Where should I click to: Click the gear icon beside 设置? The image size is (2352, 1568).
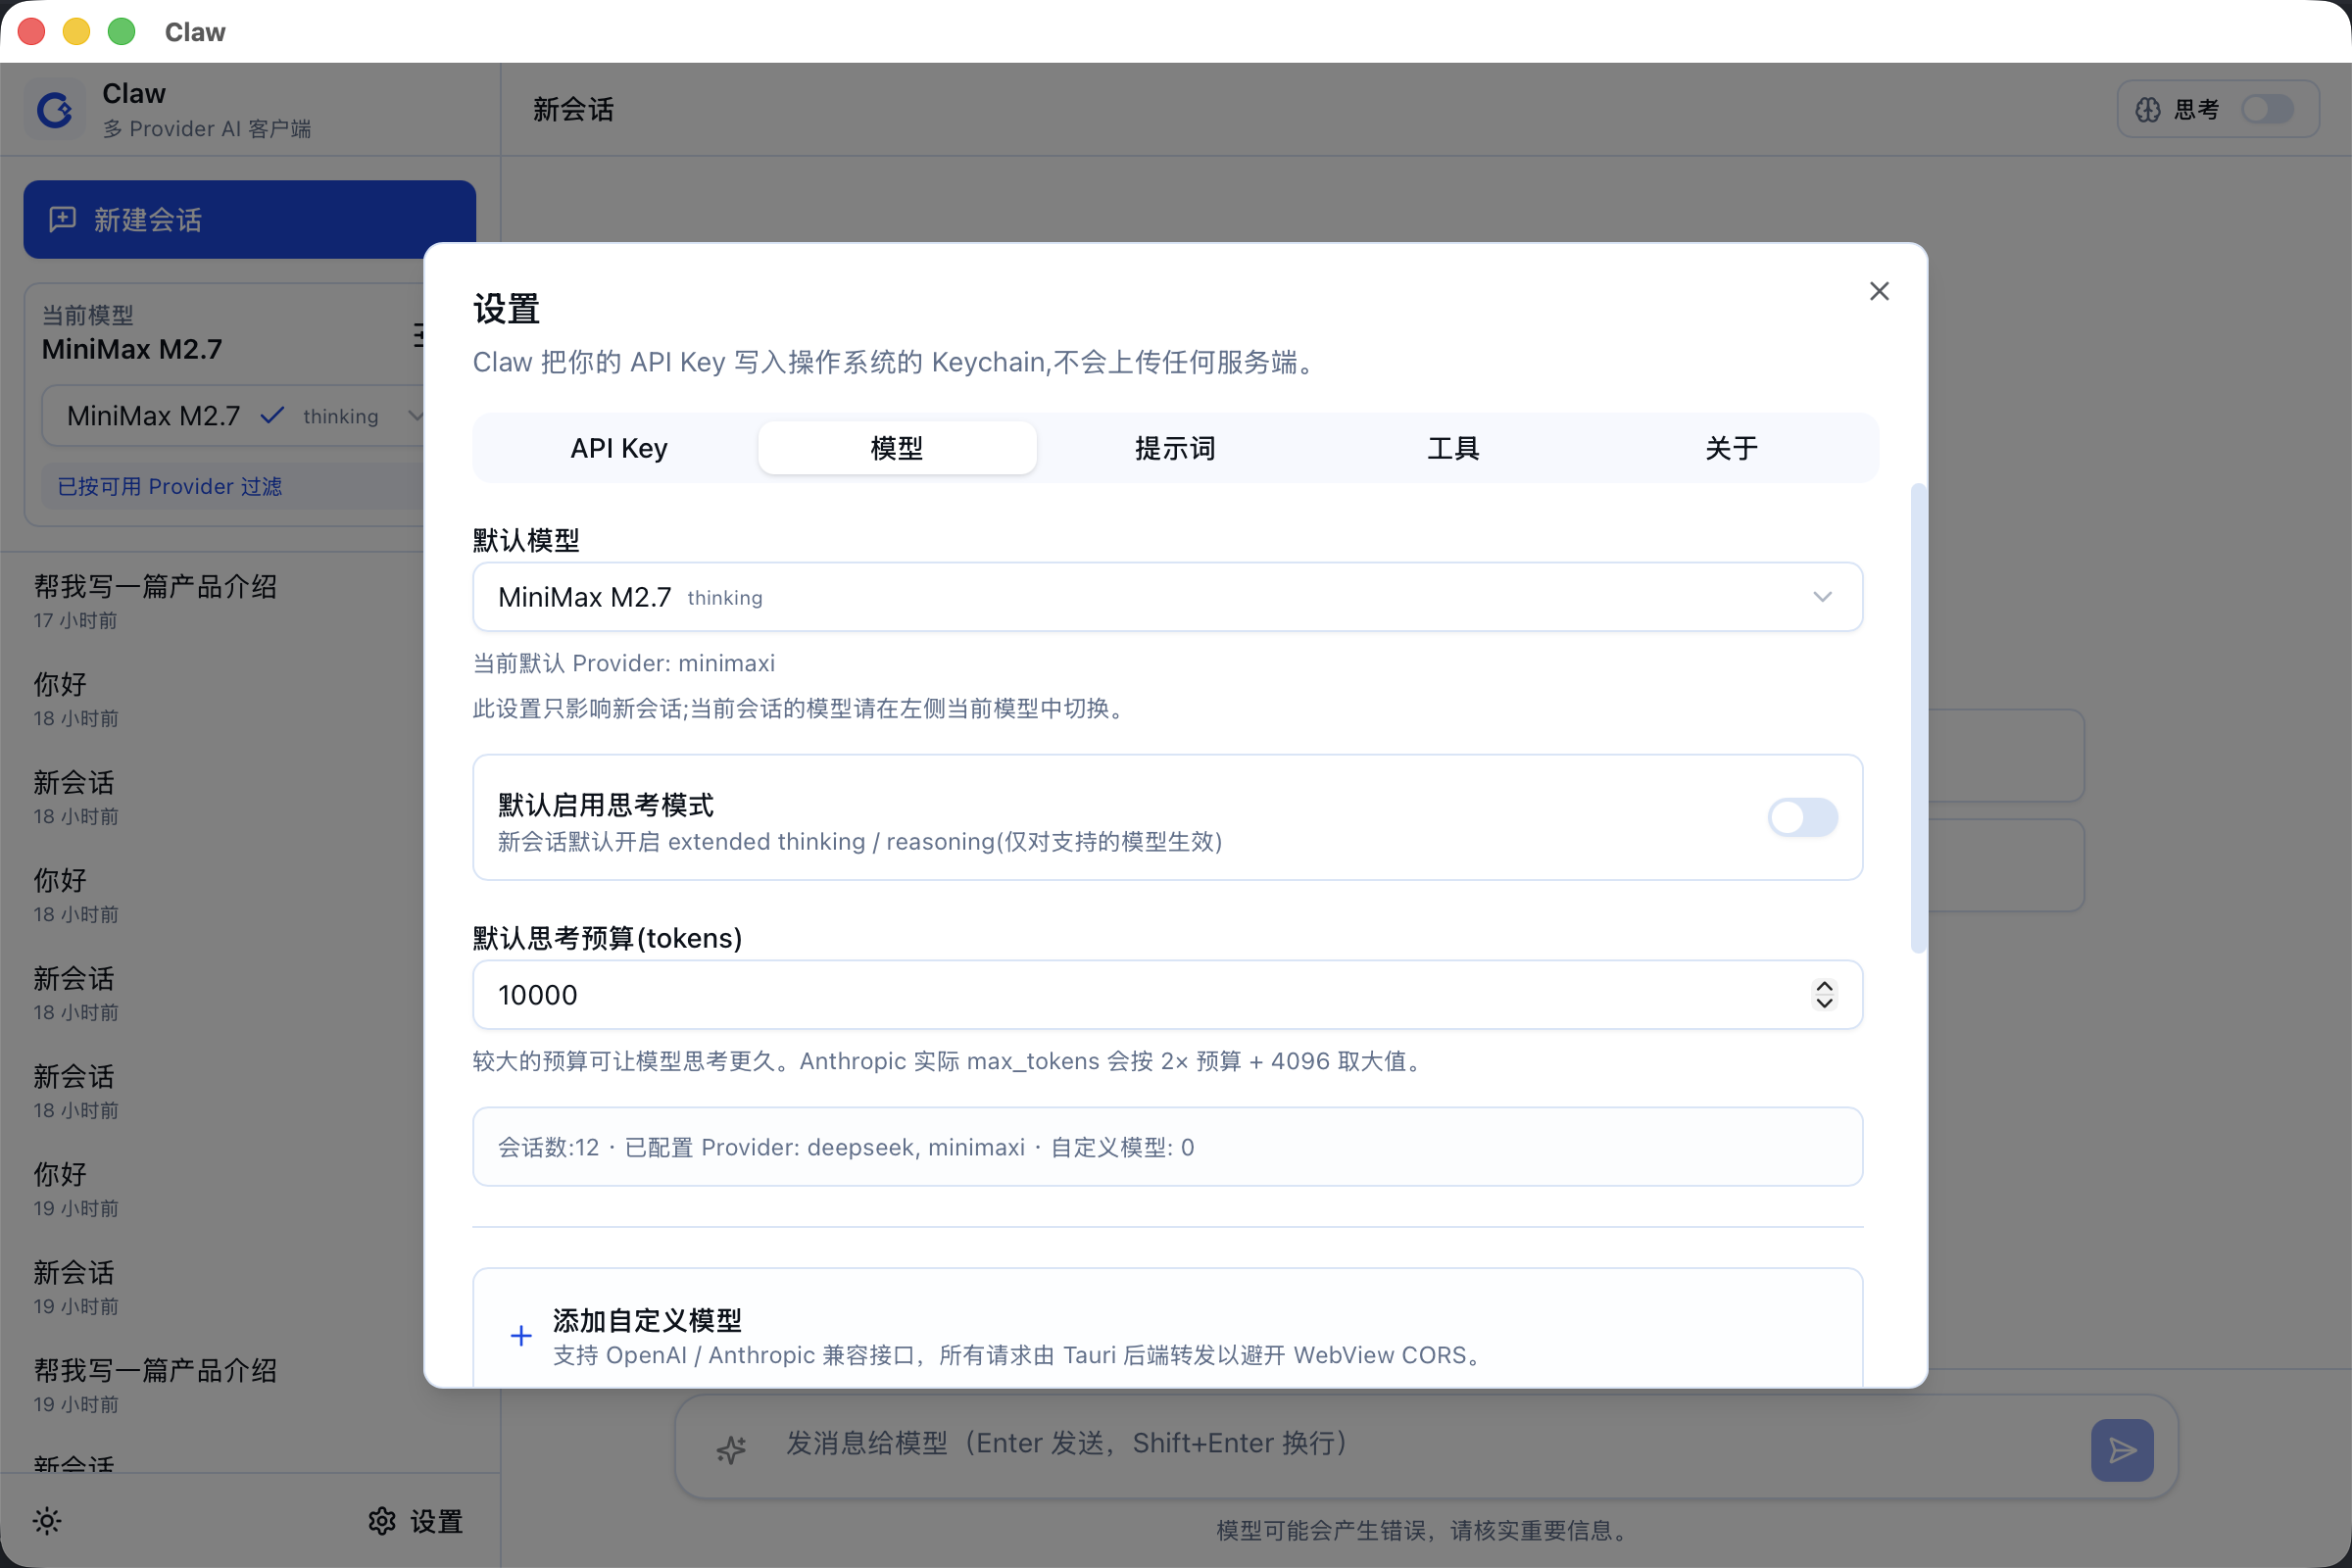coord(382,1521)
